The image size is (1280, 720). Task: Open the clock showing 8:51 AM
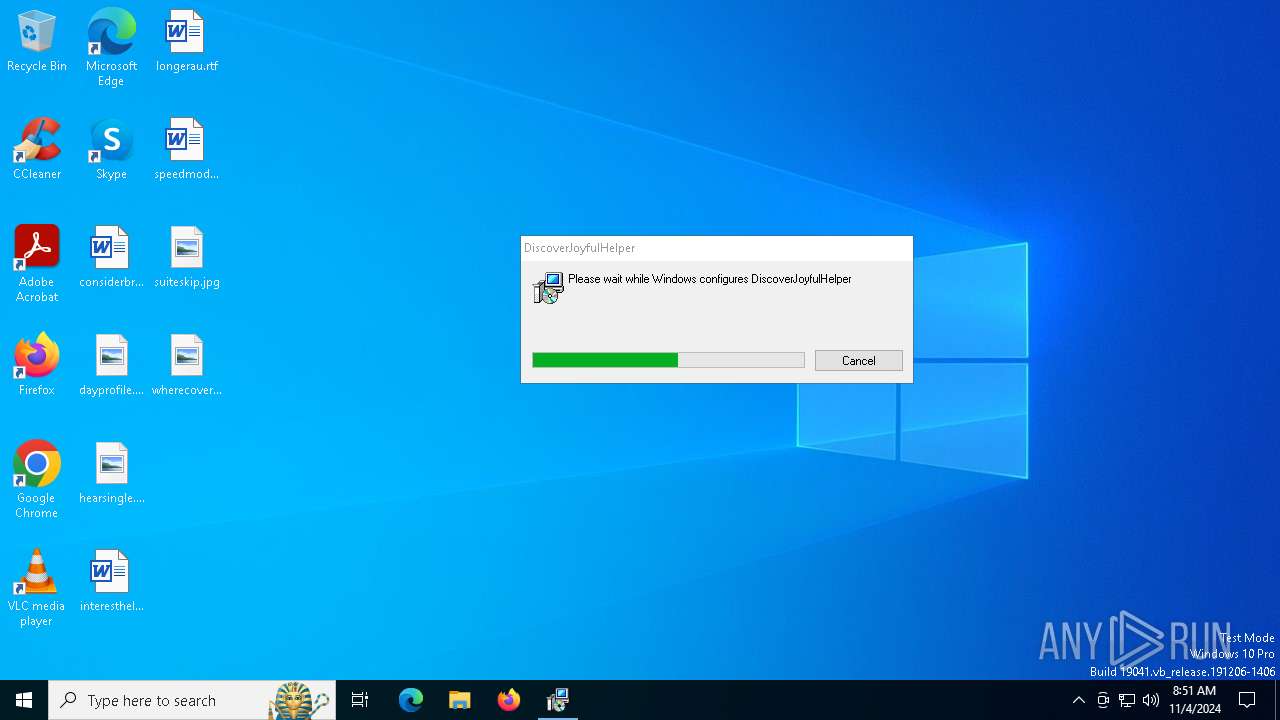(x=1195, y=700)
